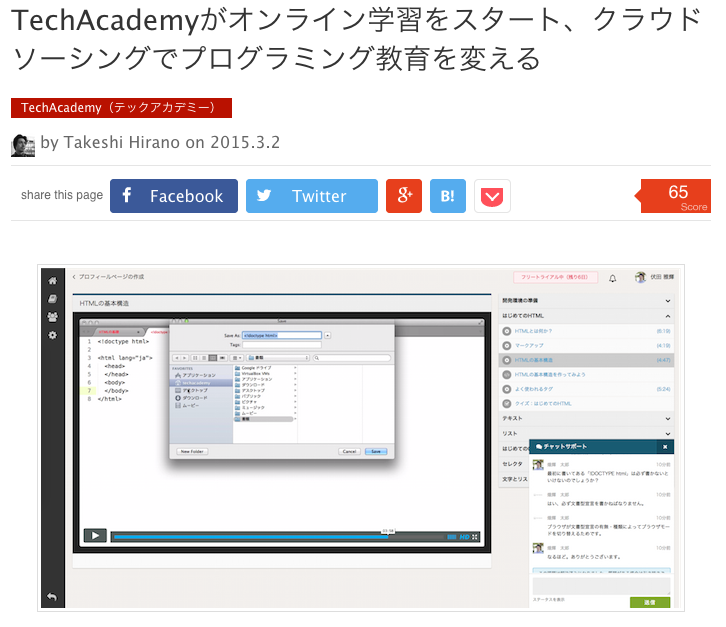The image size is (726, 627).
Task: Share article on Twitter
Action: pyautogui.click(x=312, y=196)
